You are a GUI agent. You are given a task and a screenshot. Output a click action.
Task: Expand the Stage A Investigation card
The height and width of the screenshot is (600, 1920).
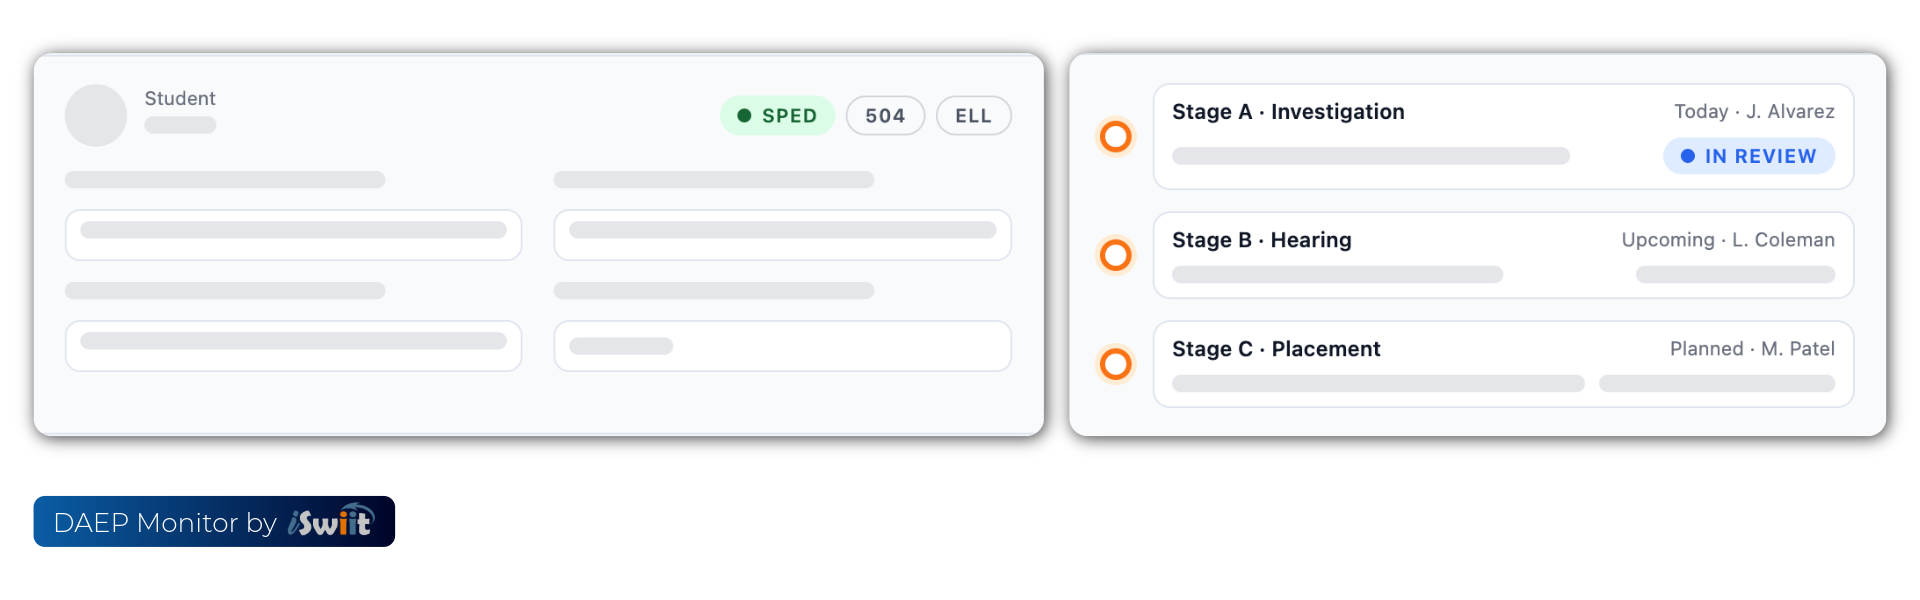pos(1504,137)
